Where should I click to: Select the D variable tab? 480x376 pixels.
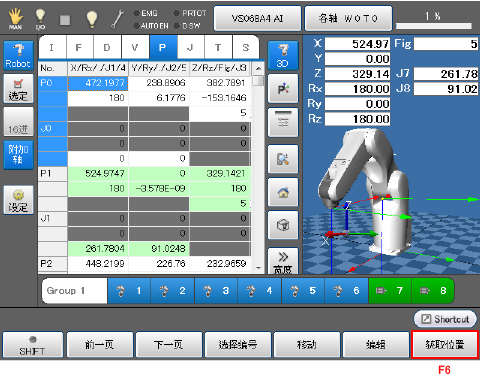(108, 47)
